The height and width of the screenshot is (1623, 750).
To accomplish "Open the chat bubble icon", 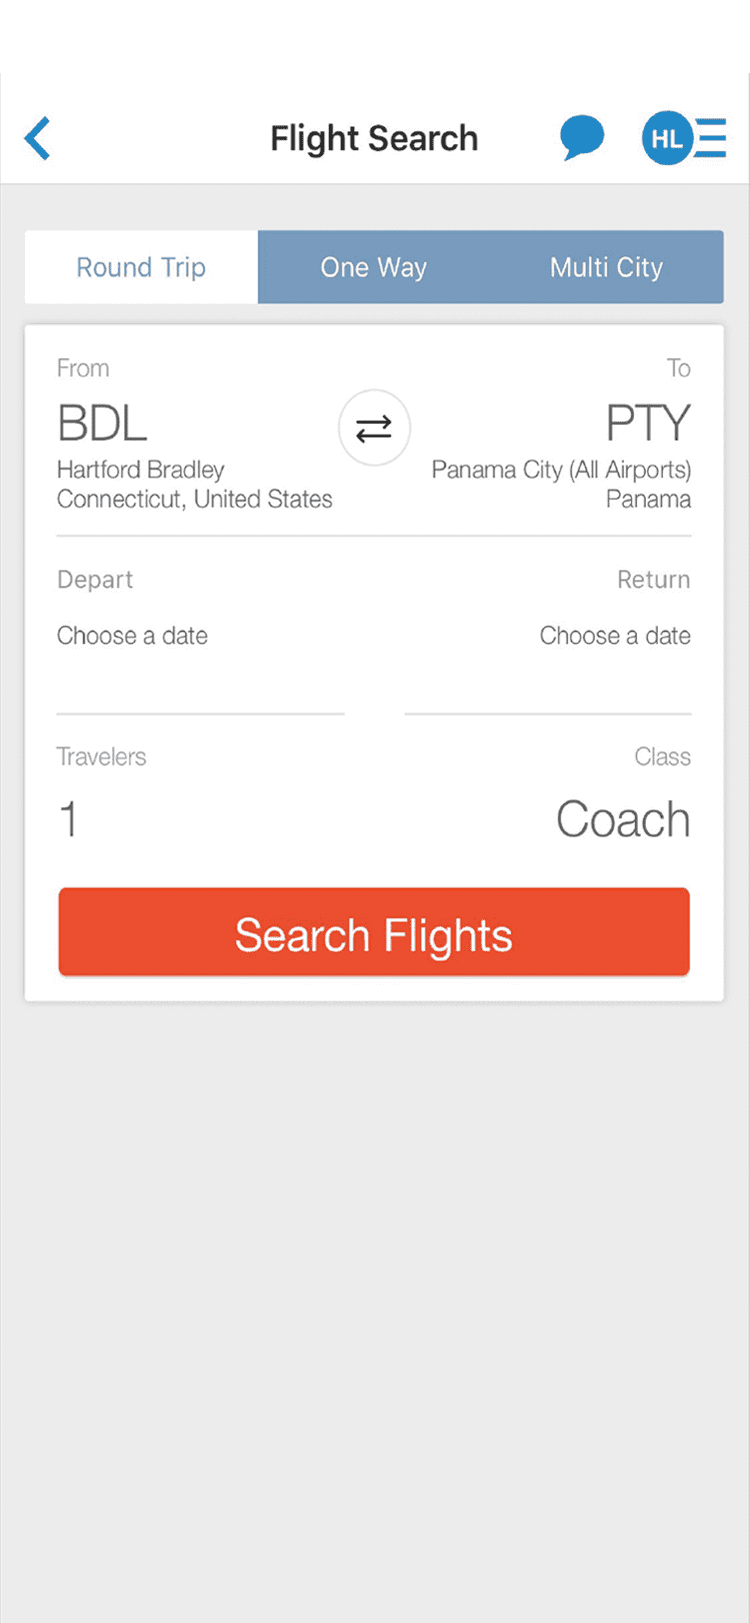I will [582, 138].
